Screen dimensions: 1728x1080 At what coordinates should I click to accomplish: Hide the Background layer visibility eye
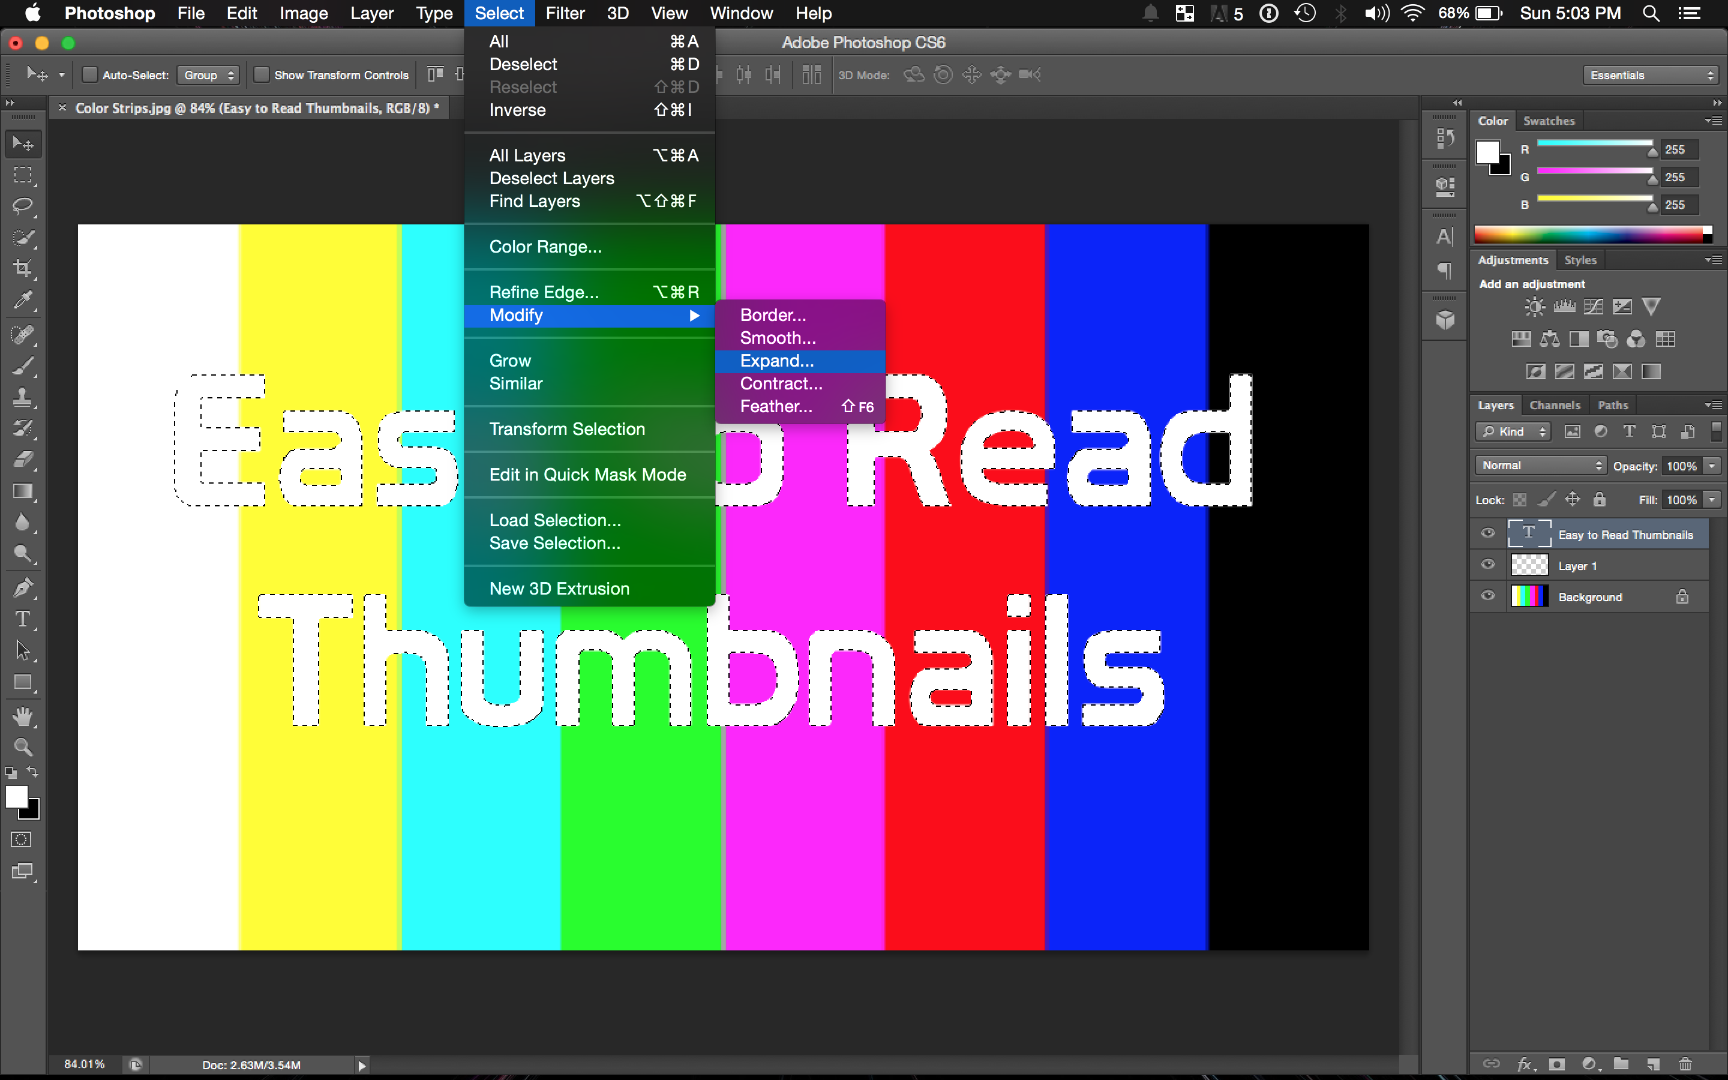[x=1487, y=596]
